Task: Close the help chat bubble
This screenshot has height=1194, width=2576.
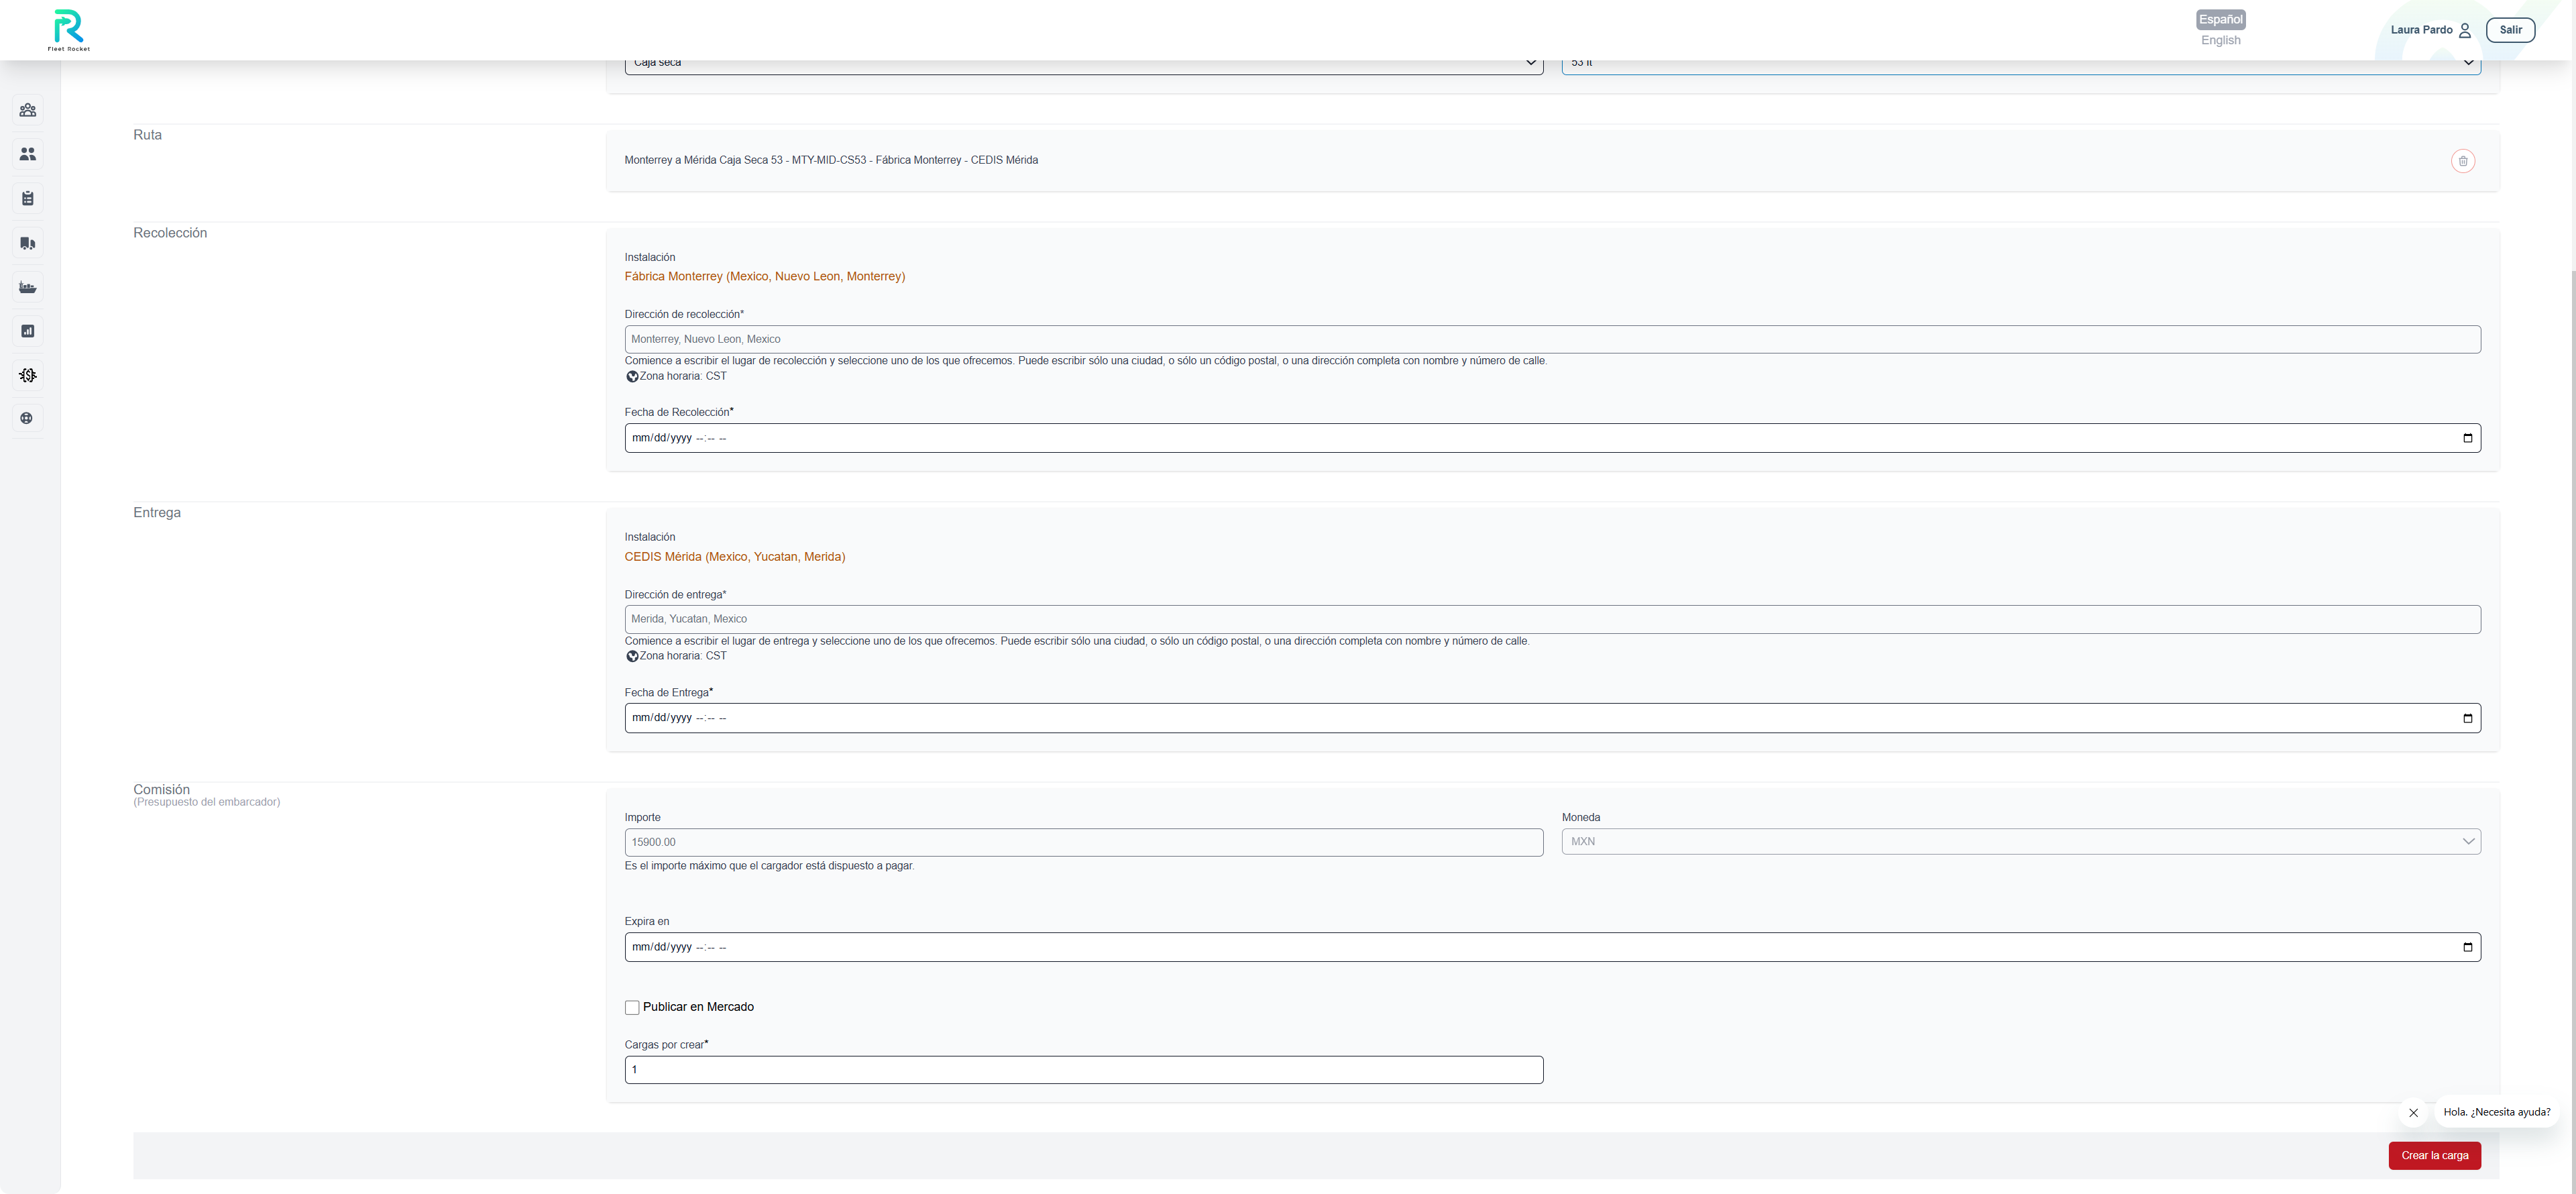Action: click(x=2413, y=1112)
